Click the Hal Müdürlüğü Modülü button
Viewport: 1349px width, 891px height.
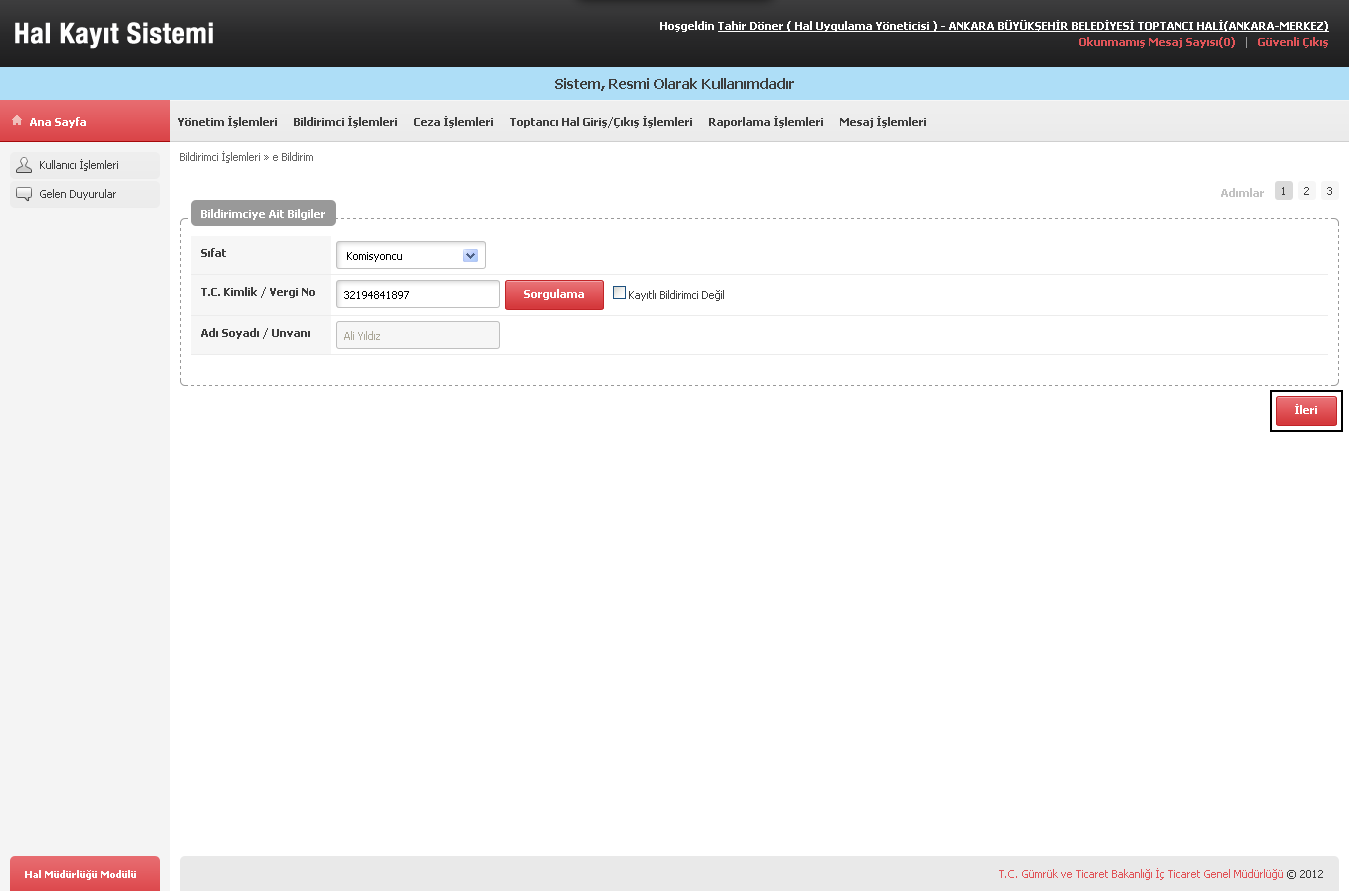(x=85, y=873)
